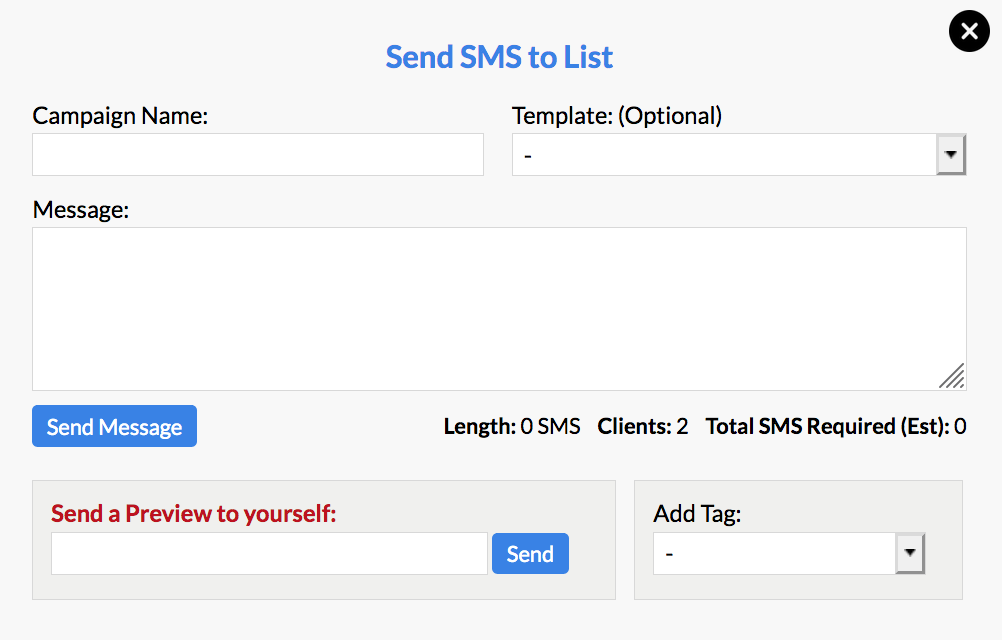1002x640 pixels.
Task: Click the Add Tag label
Action: pos(697,514)
